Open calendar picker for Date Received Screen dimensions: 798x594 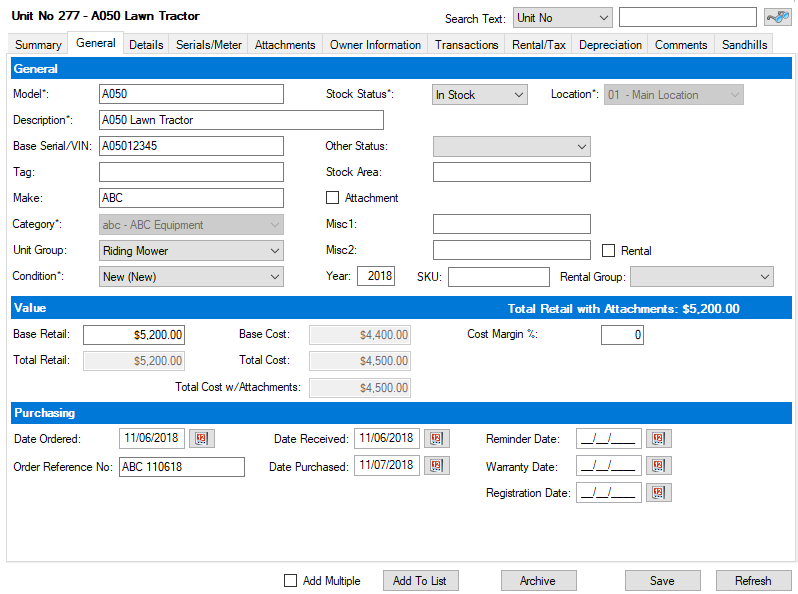tap(437, 438)
